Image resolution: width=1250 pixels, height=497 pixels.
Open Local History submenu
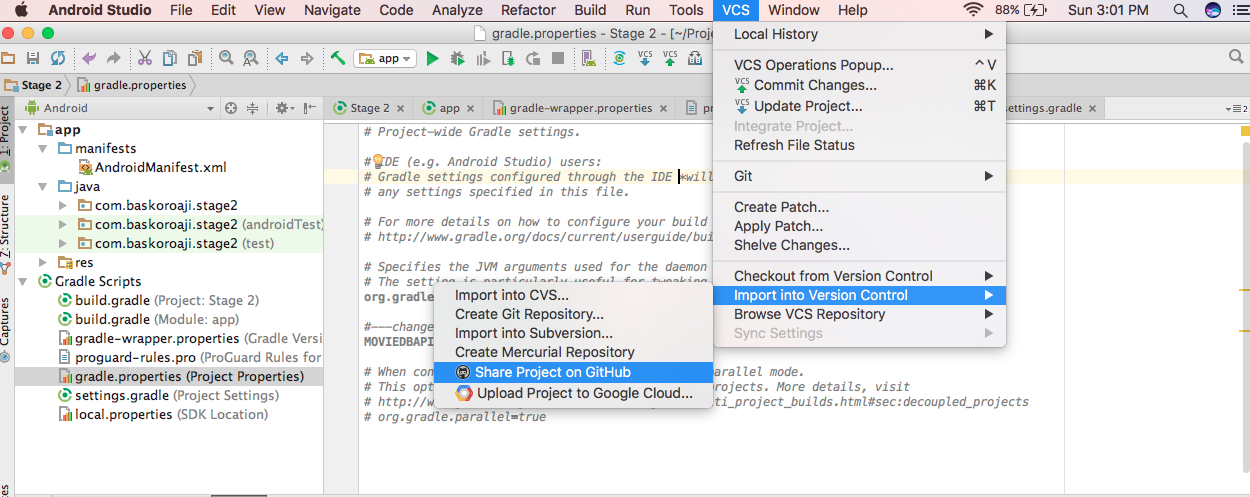click(859, 34)
